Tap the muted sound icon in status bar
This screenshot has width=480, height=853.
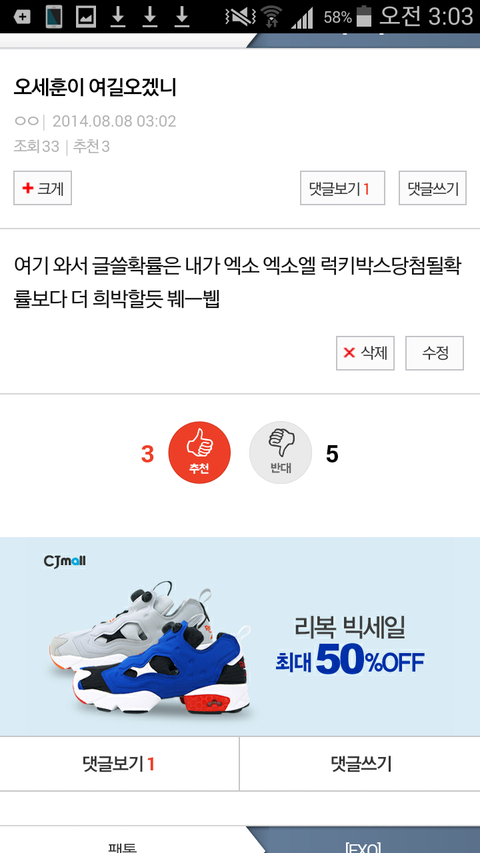coord(240,17)
